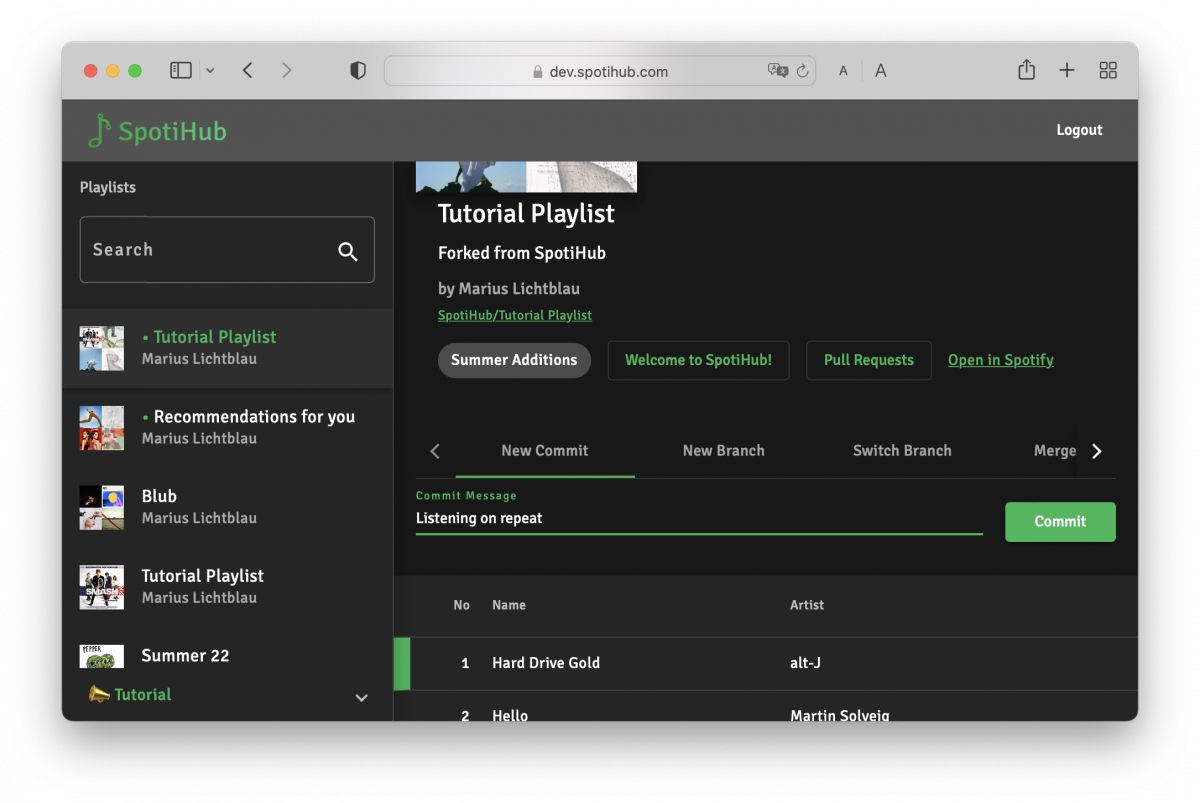
Task: Click the Safari forward arrow
Action: point(287,70)
